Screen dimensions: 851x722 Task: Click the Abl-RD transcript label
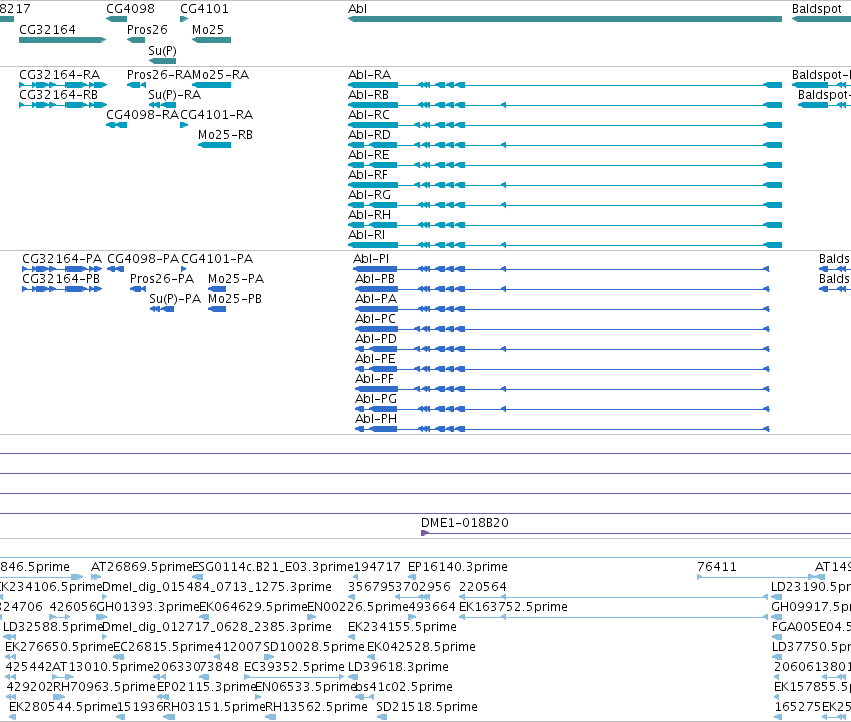[x=370, y=135]
